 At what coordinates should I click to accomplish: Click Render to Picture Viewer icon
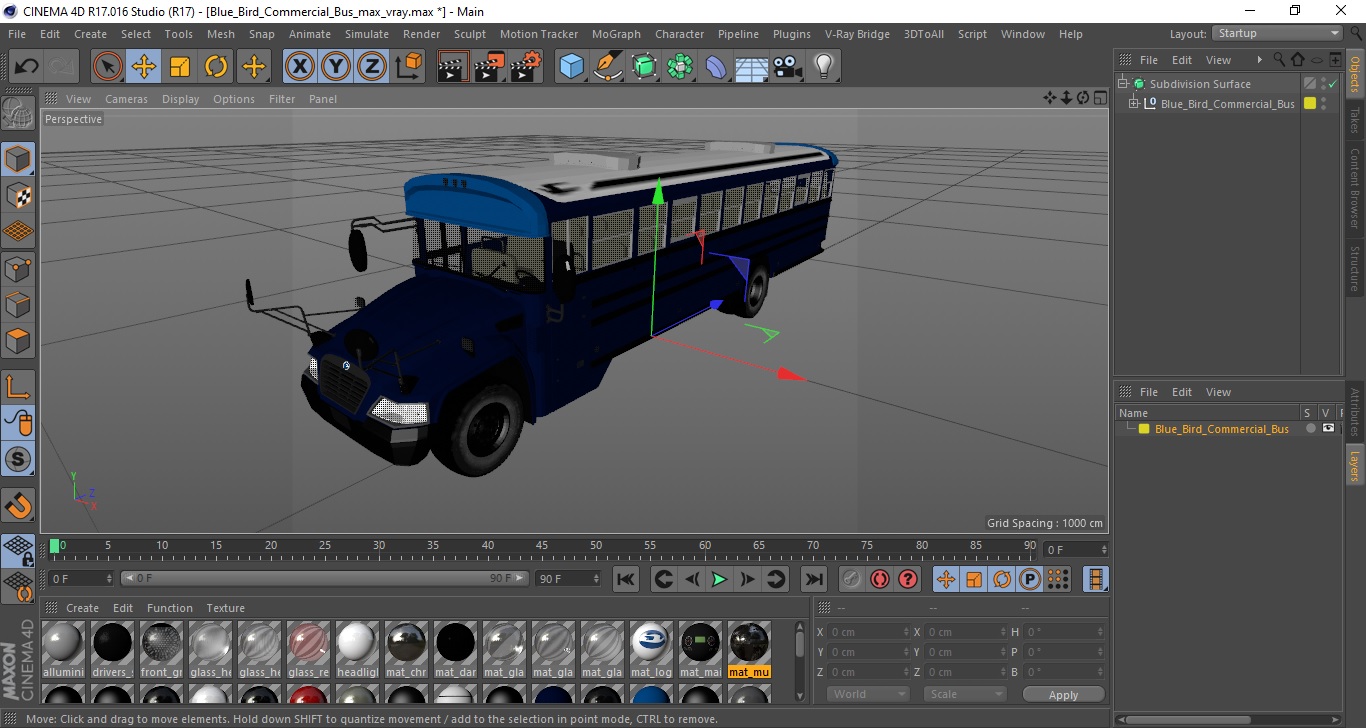[489, 67]
